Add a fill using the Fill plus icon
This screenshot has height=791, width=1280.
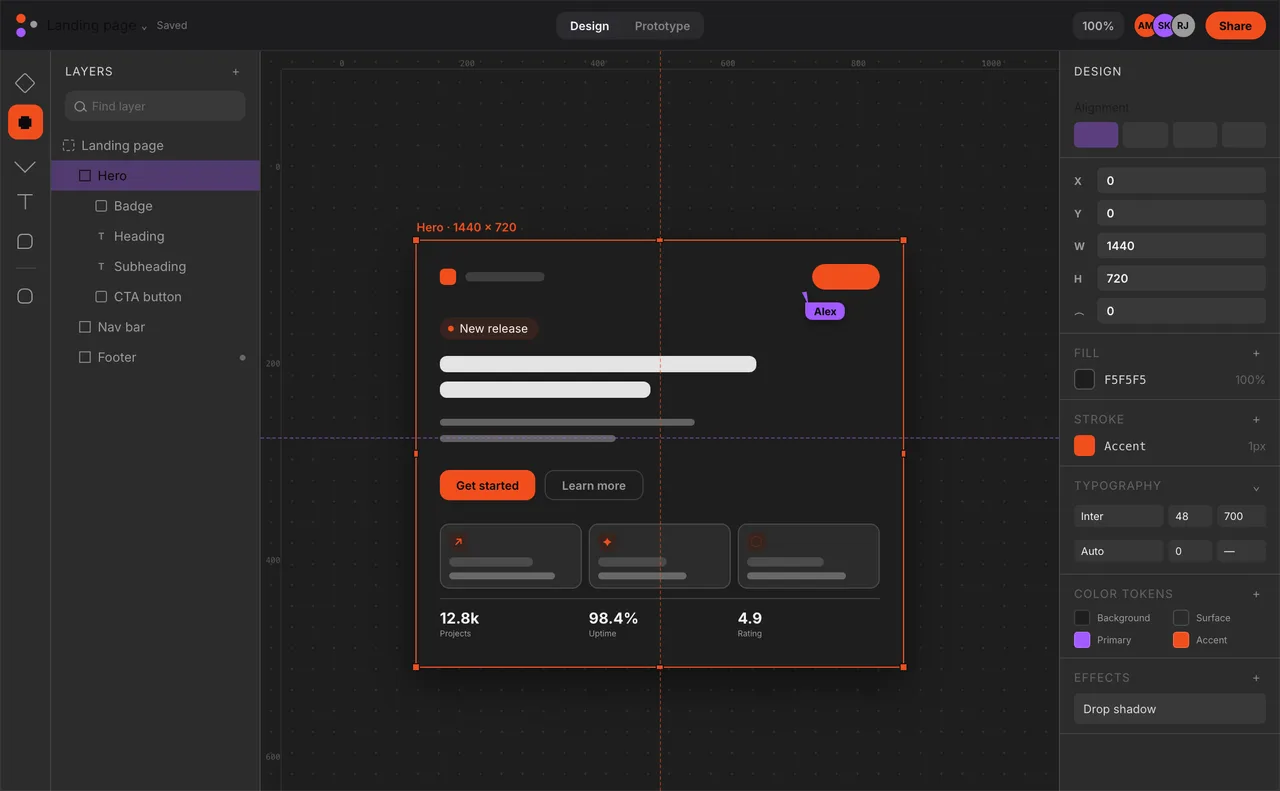tap(1257, 353)
